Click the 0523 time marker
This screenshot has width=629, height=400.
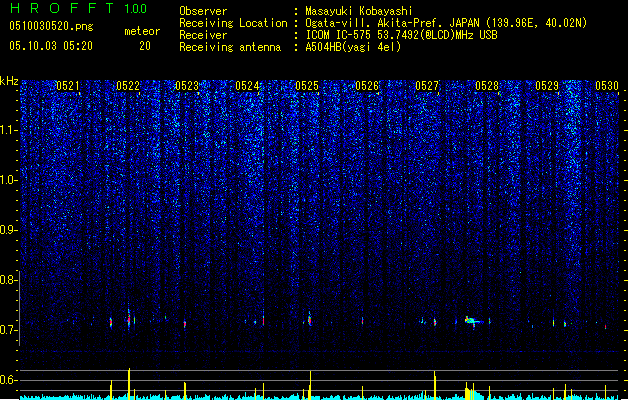click(187, 86)
